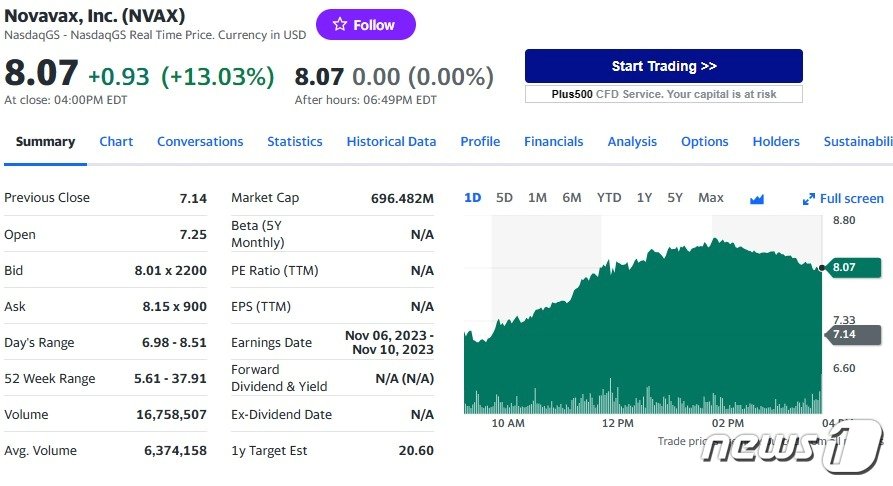The width and height of the screenshot is (893, 486).
Task: Open the Financials tab
Action: click(x=553, y=141)
